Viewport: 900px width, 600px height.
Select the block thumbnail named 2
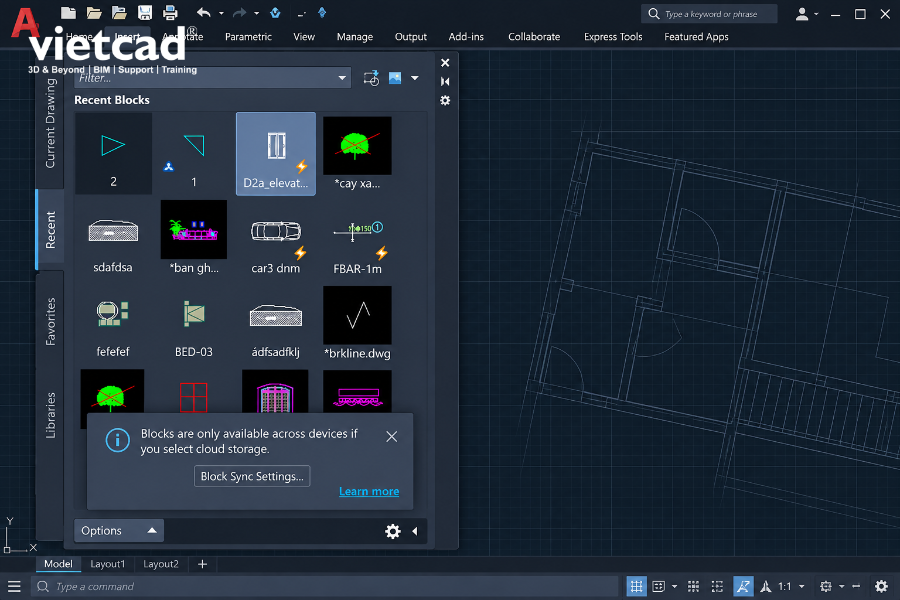click(x=113, y=153)
